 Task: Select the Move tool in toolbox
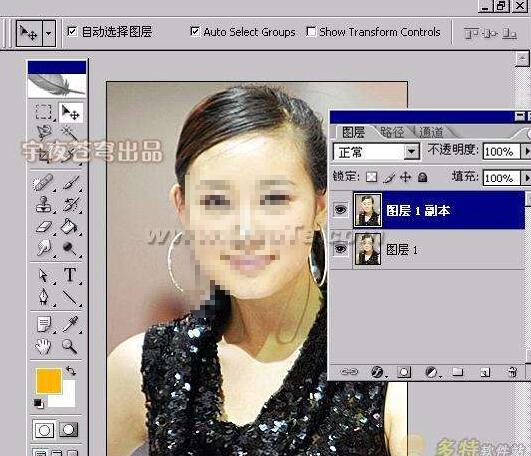(x=70, y=112)
